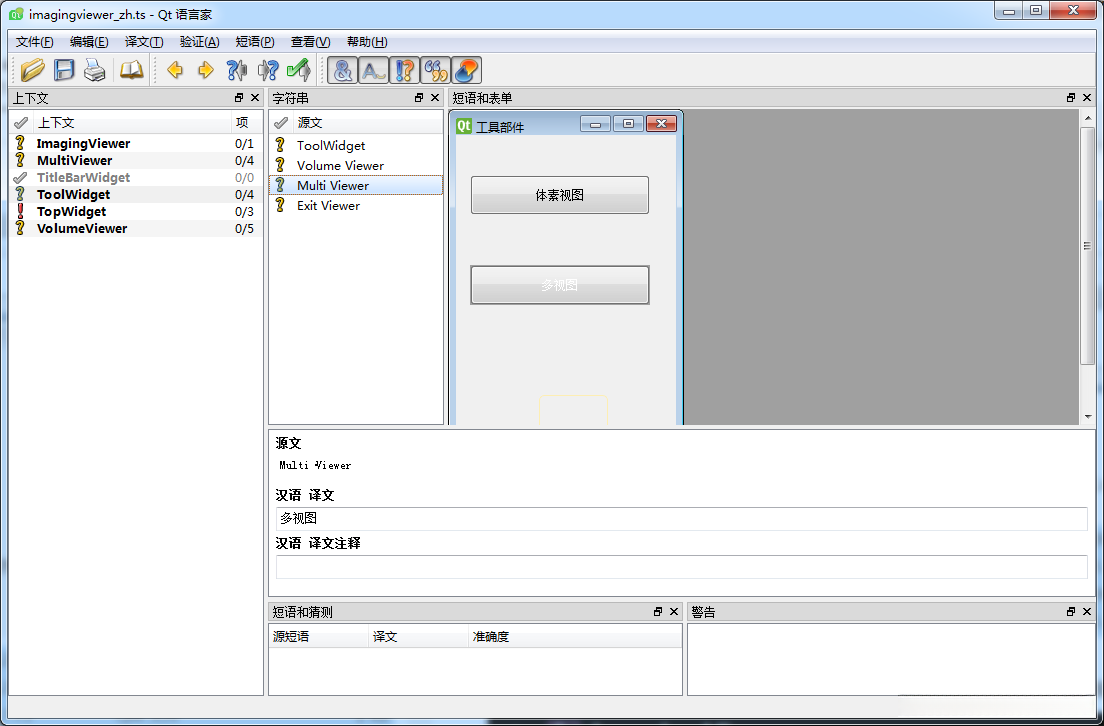The width and height of the screenshot is (1104, 726).
Task: Close the 短语和猜测 panel
Action: (x=674, y=612)
